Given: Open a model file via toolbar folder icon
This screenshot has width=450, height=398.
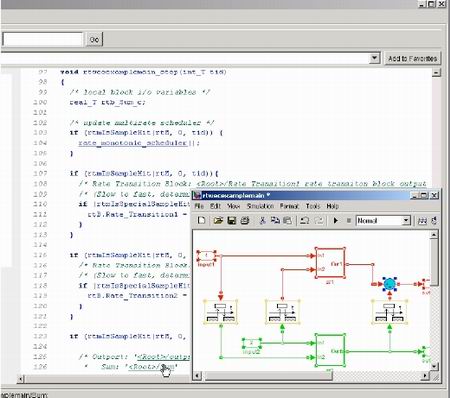Looking at the screenshot, I should (218, 220).
